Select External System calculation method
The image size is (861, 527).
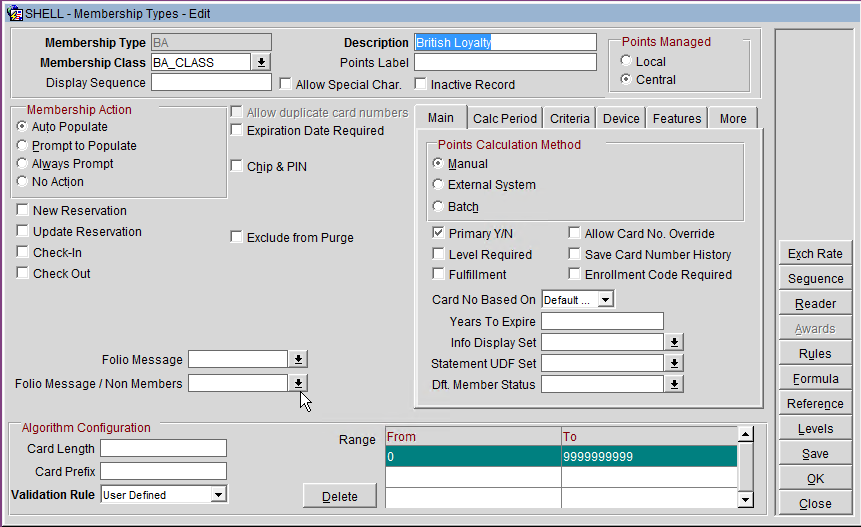tap(439, 185)
